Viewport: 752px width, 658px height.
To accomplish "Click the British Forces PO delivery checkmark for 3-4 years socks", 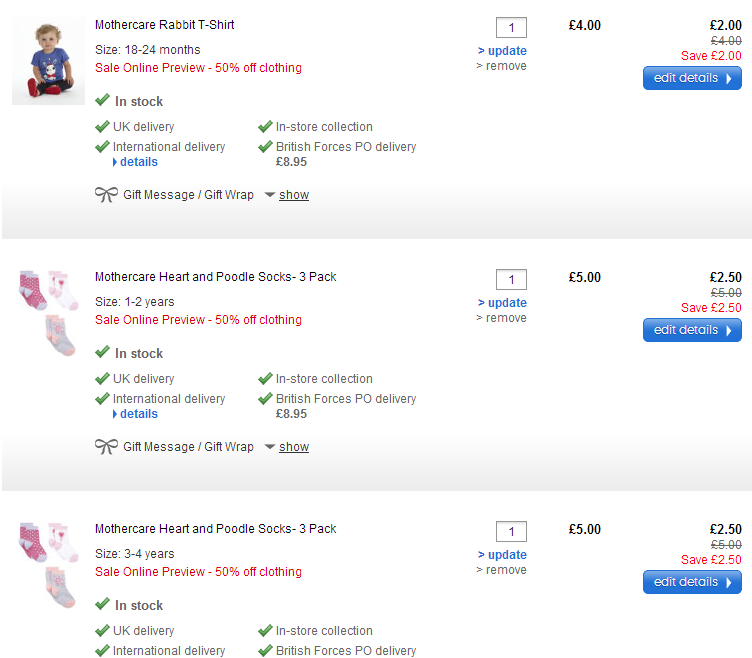I will (x=265, y=650).
